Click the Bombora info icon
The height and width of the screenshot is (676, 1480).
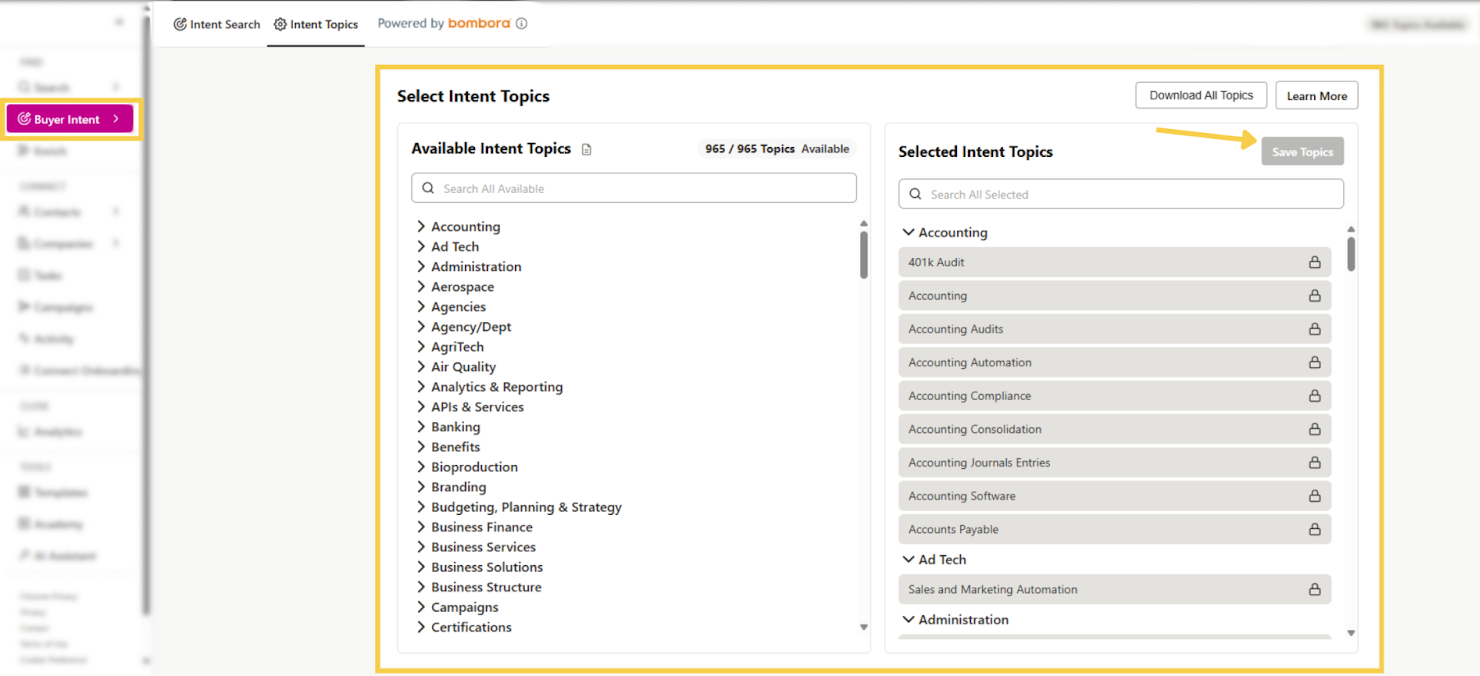click(x=521, y=24)
